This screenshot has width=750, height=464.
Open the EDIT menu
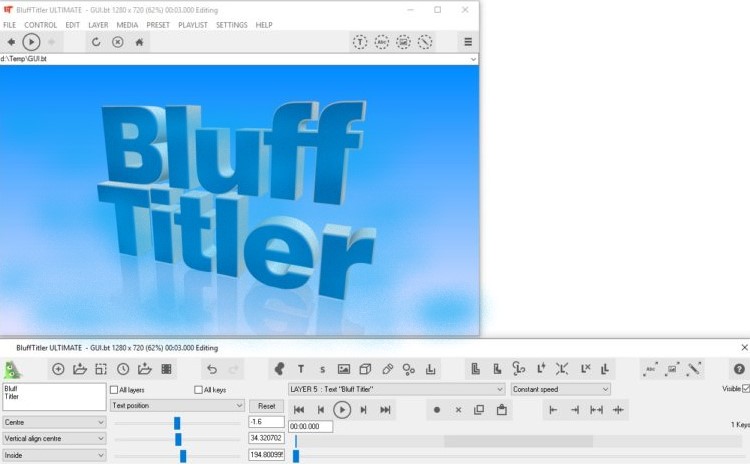[73, 25]
